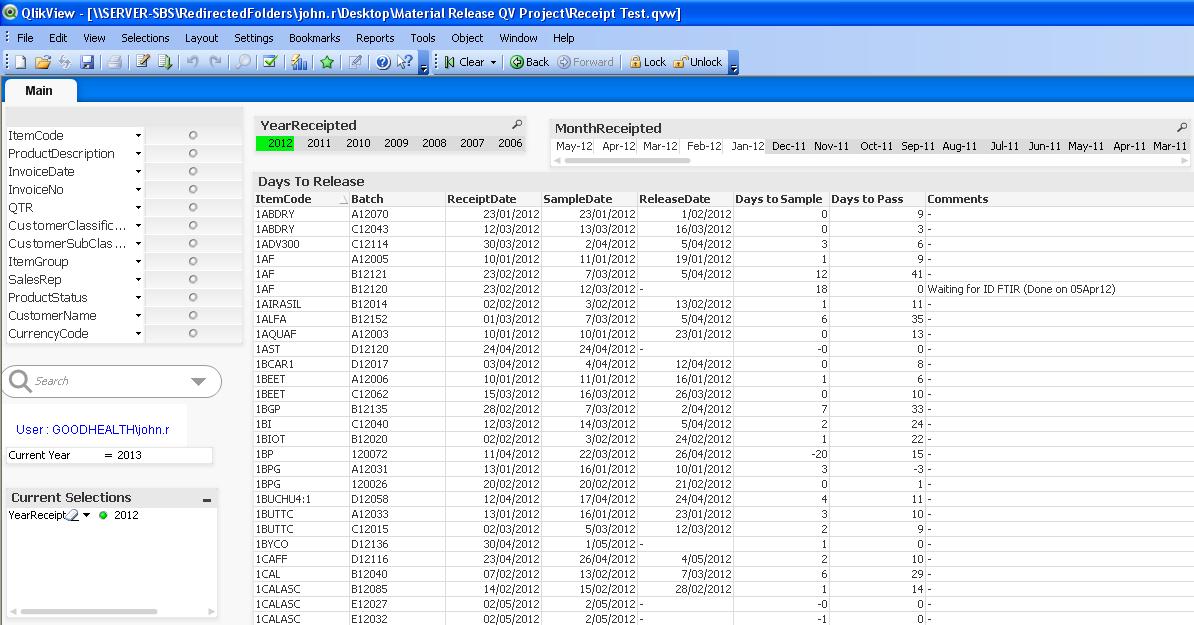Open Quick Chart wizard icon
Screen dimensions: 1194x625
299,62
